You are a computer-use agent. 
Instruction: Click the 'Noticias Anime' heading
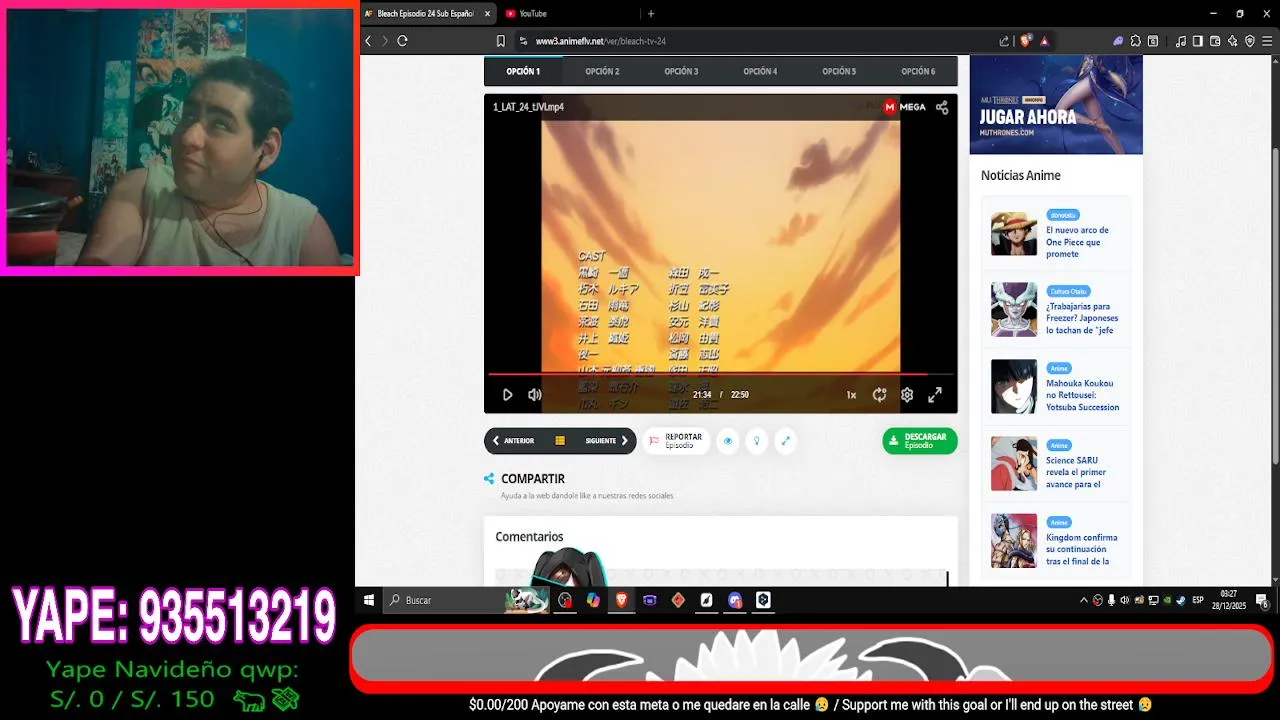(x=1020, y=176)
